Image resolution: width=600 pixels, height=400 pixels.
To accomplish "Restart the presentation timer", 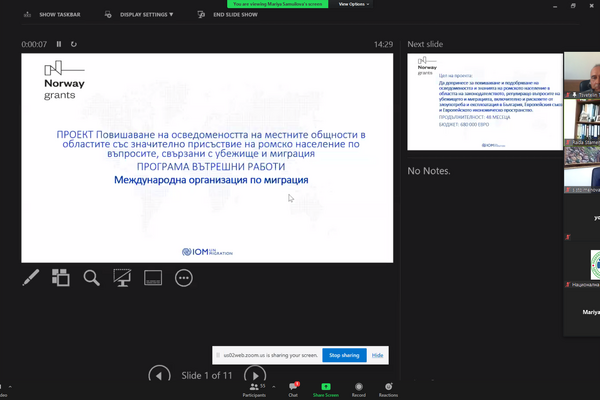I will (x=73, y=44).
